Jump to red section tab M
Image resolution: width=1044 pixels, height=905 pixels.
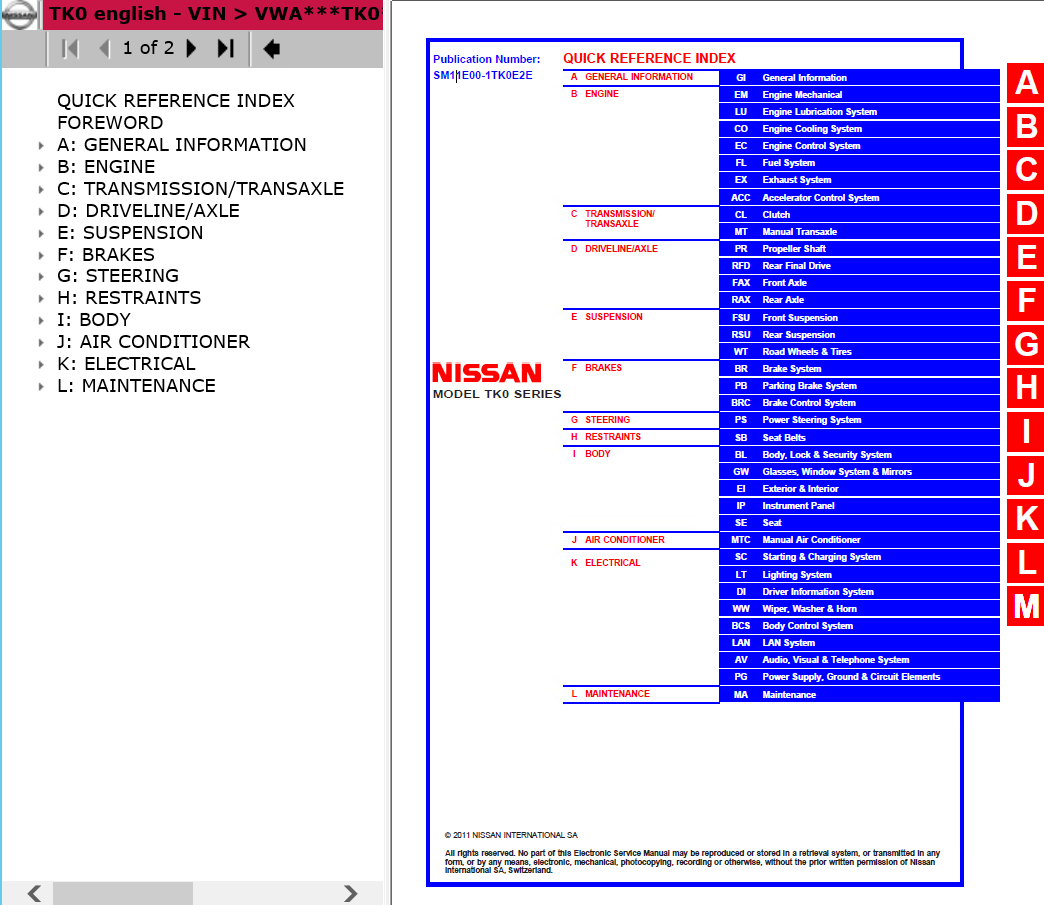pos(1025,606)
